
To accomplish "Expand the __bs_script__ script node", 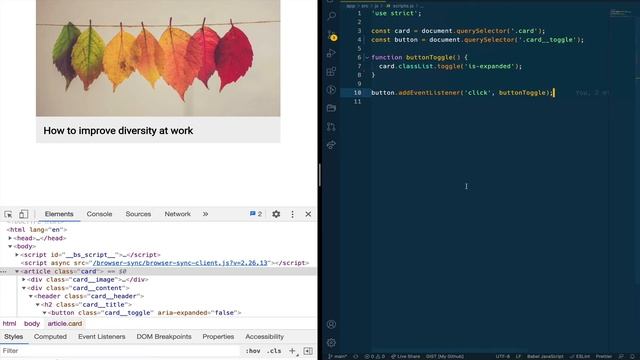I will click(x=17, y=255).
